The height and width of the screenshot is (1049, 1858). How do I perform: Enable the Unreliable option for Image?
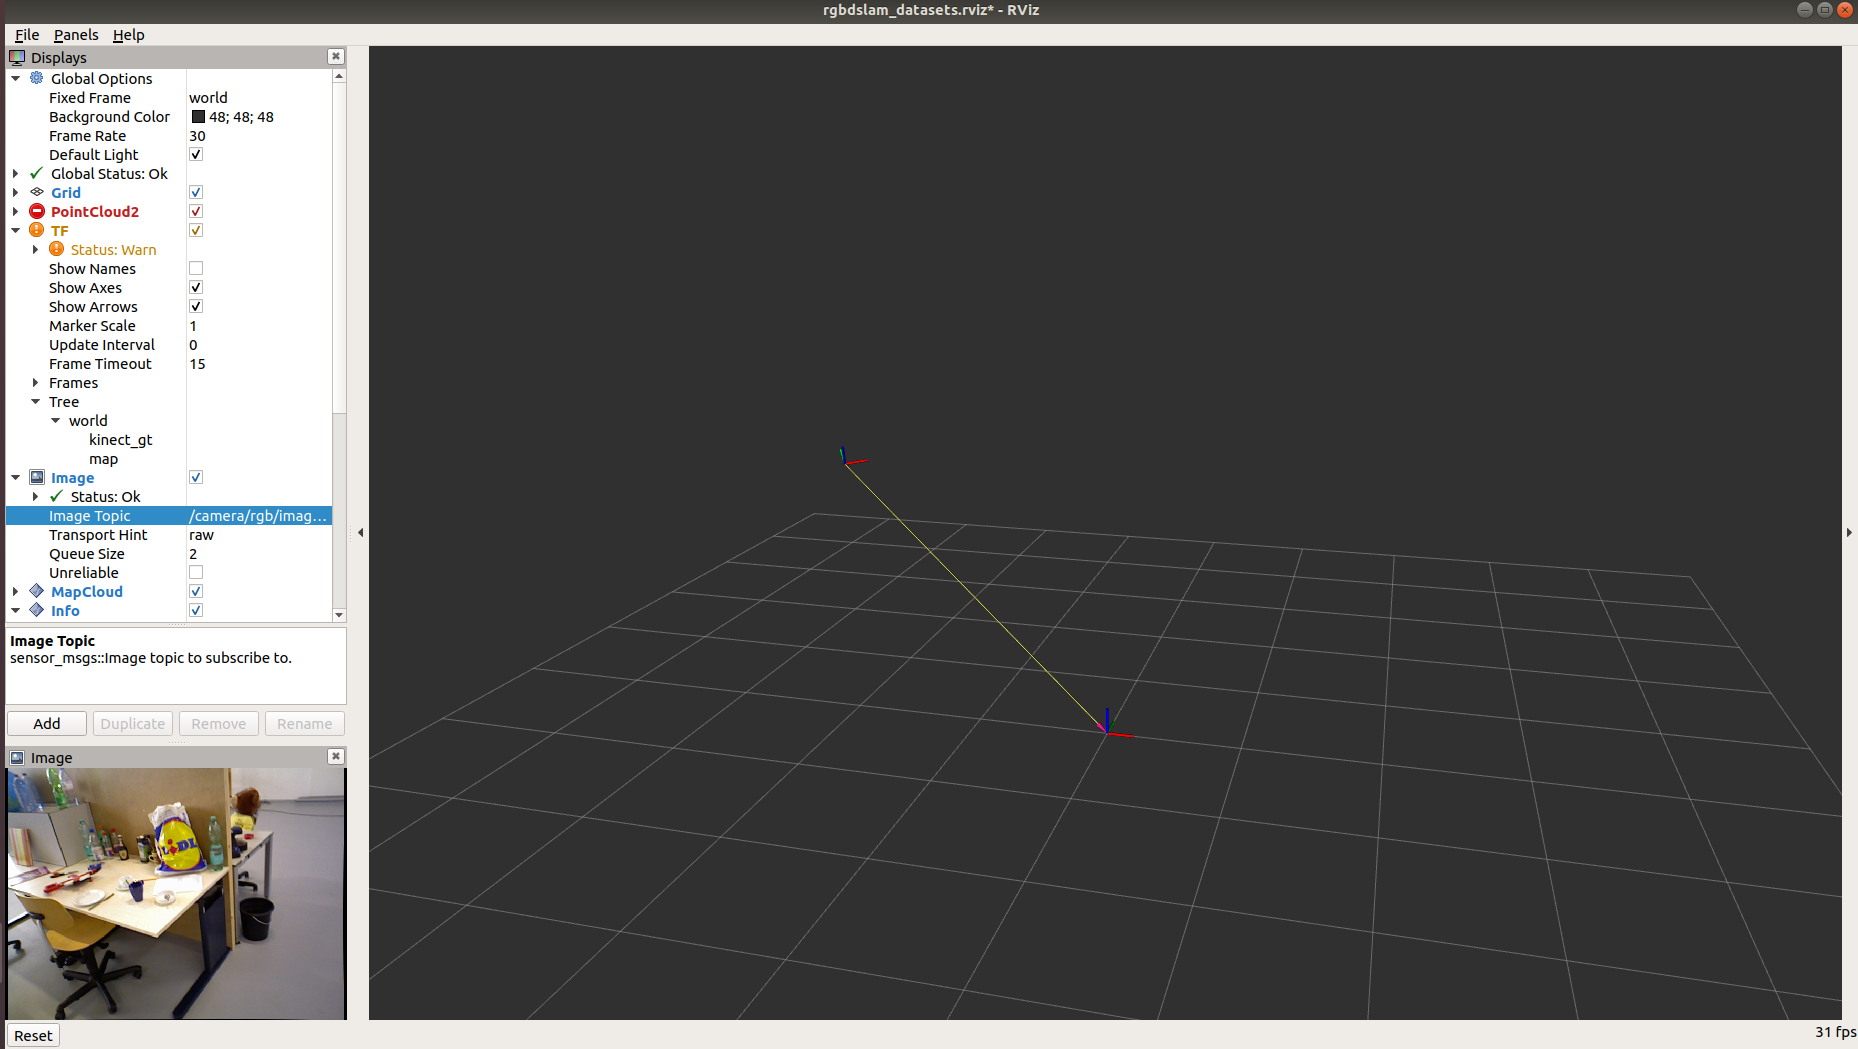point(195,572)
